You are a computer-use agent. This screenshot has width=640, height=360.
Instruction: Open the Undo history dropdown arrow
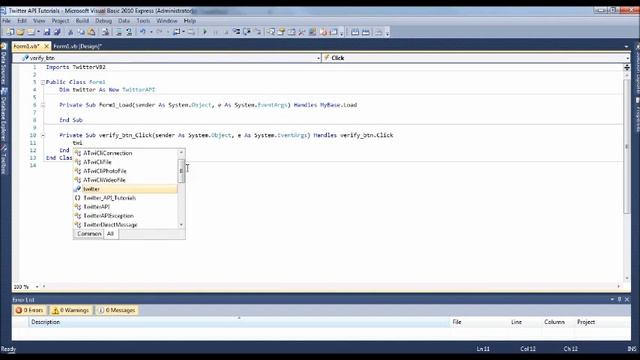[x=151, y=32]
